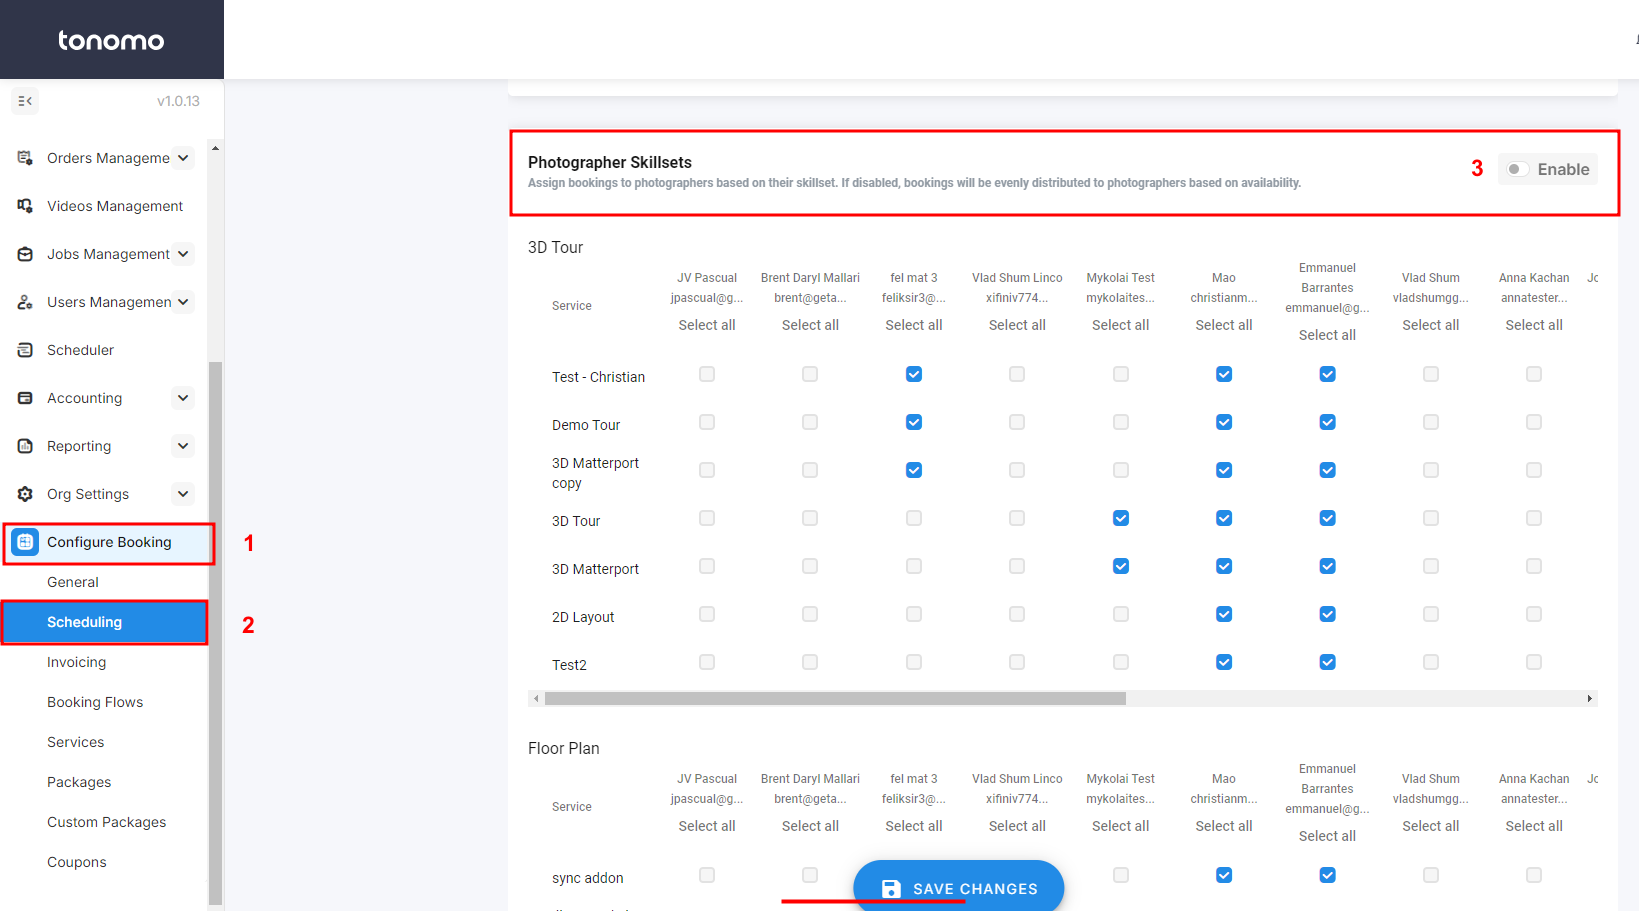This screenshot has width=1639, height=911.
Task: Open the Booking Flows submenu item
Action: pos(95,702)
